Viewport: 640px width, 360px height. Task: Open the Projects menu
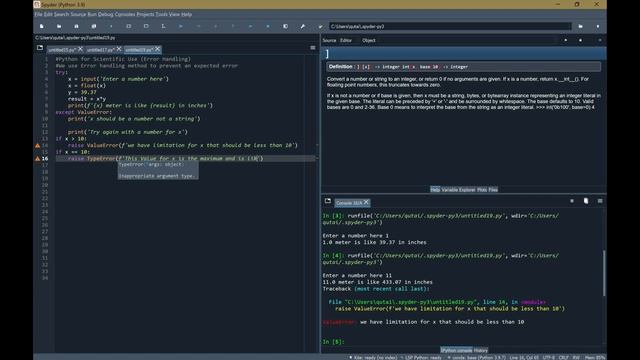point(145,14)
